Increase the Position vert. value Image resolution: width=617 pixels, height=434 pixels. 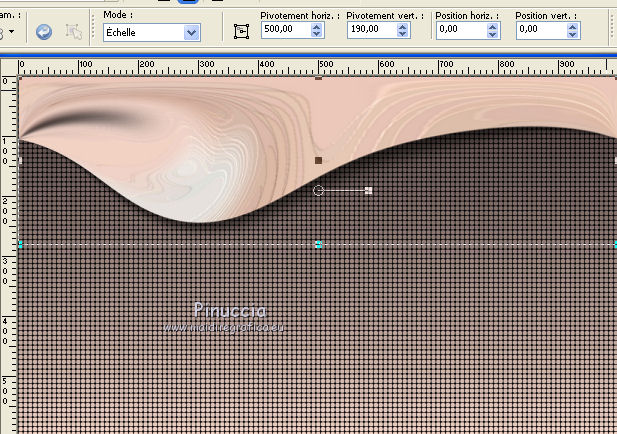tap(573, 27)
